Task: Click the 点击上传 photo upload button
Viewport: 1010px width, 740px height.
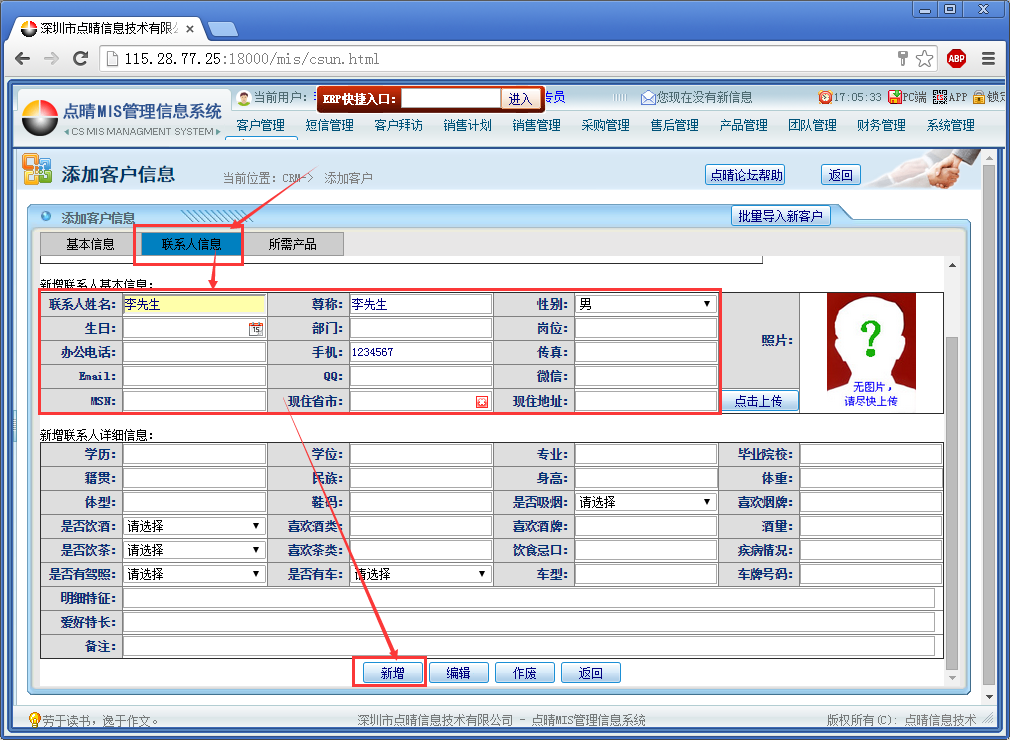Action: 759,401
